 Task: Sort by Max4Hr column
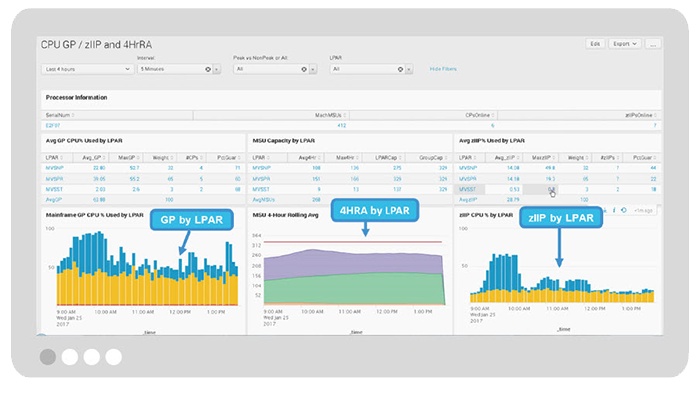coord(347,158)
